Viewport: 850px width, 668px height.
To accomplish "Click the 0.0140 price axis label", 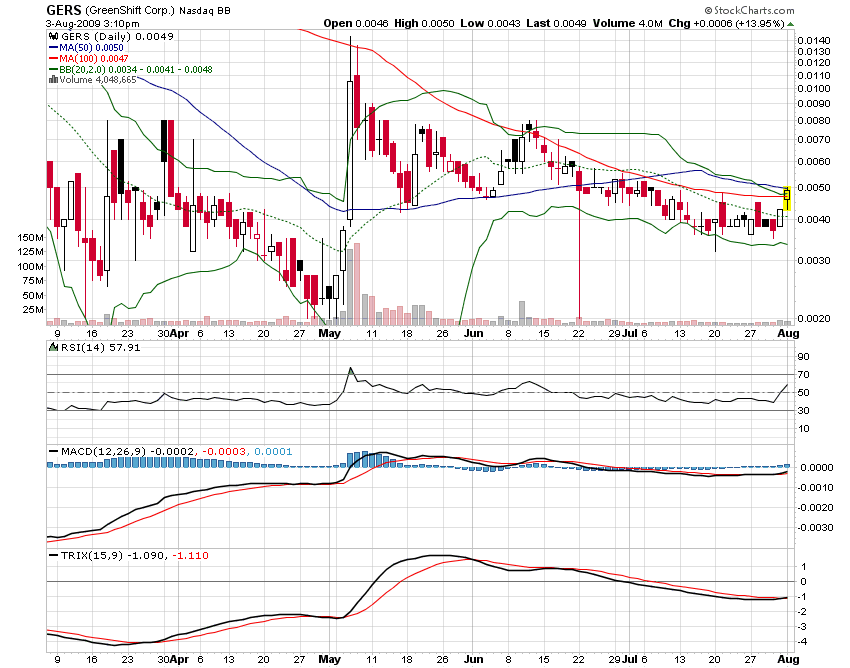I will [x=814, y=41].
